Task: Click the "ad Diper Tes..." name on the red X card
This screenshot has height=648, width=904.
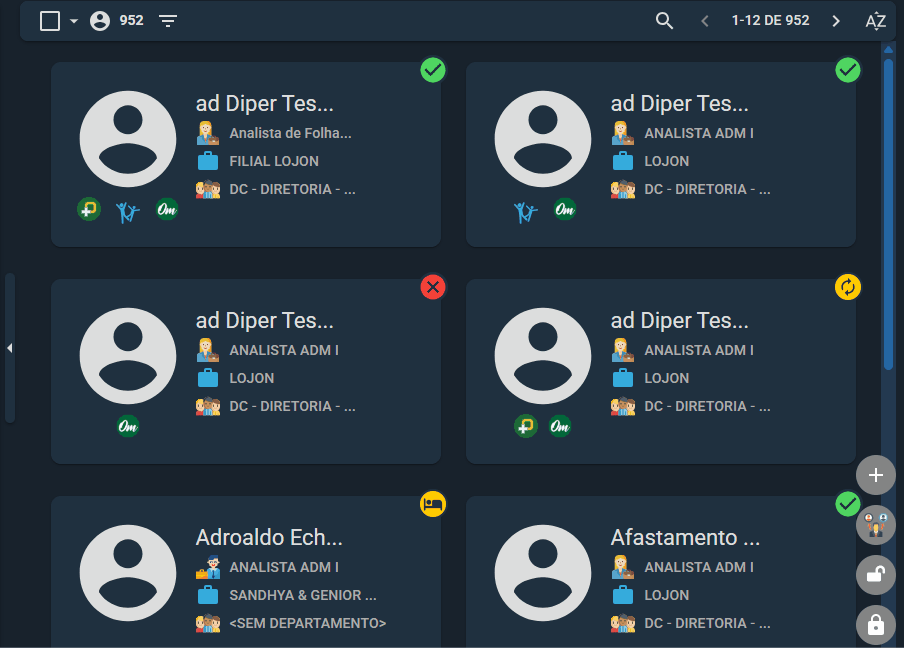Action: point(265,321)
